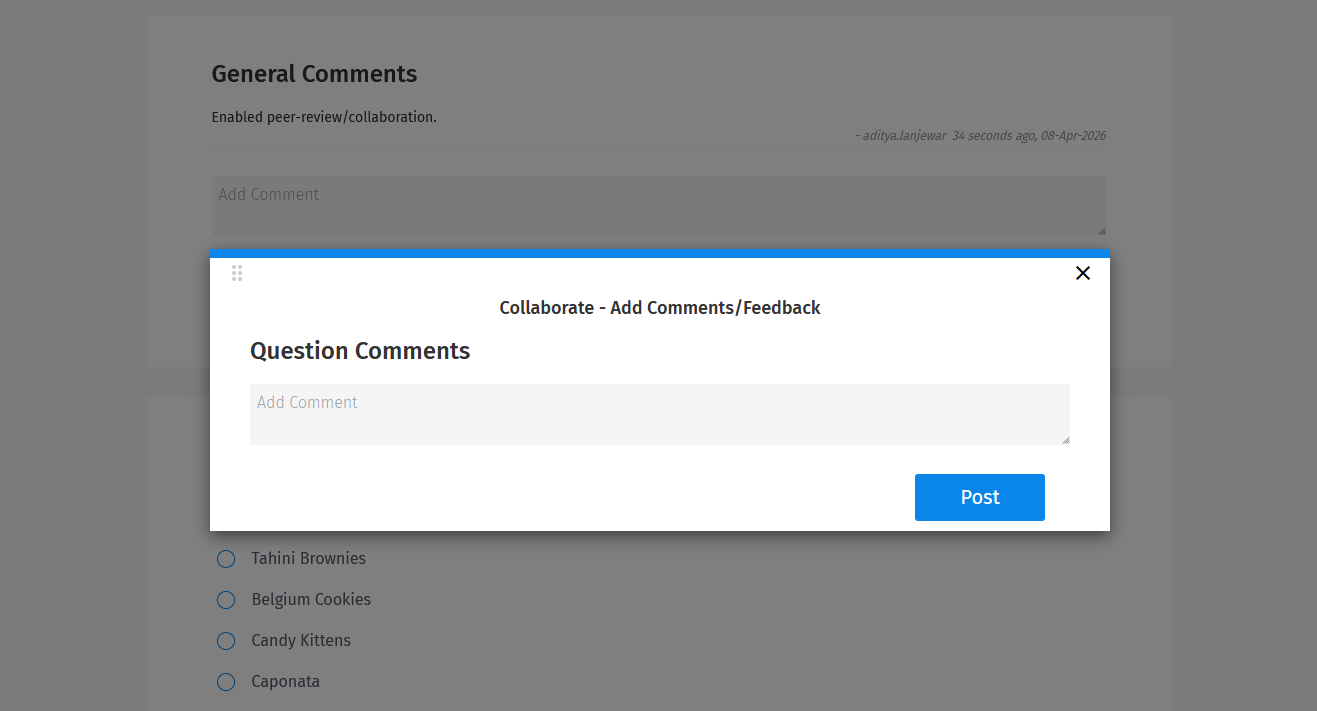
Task: Click the General Comments heading
Action: pyautogui.click(x=314, y=74)
